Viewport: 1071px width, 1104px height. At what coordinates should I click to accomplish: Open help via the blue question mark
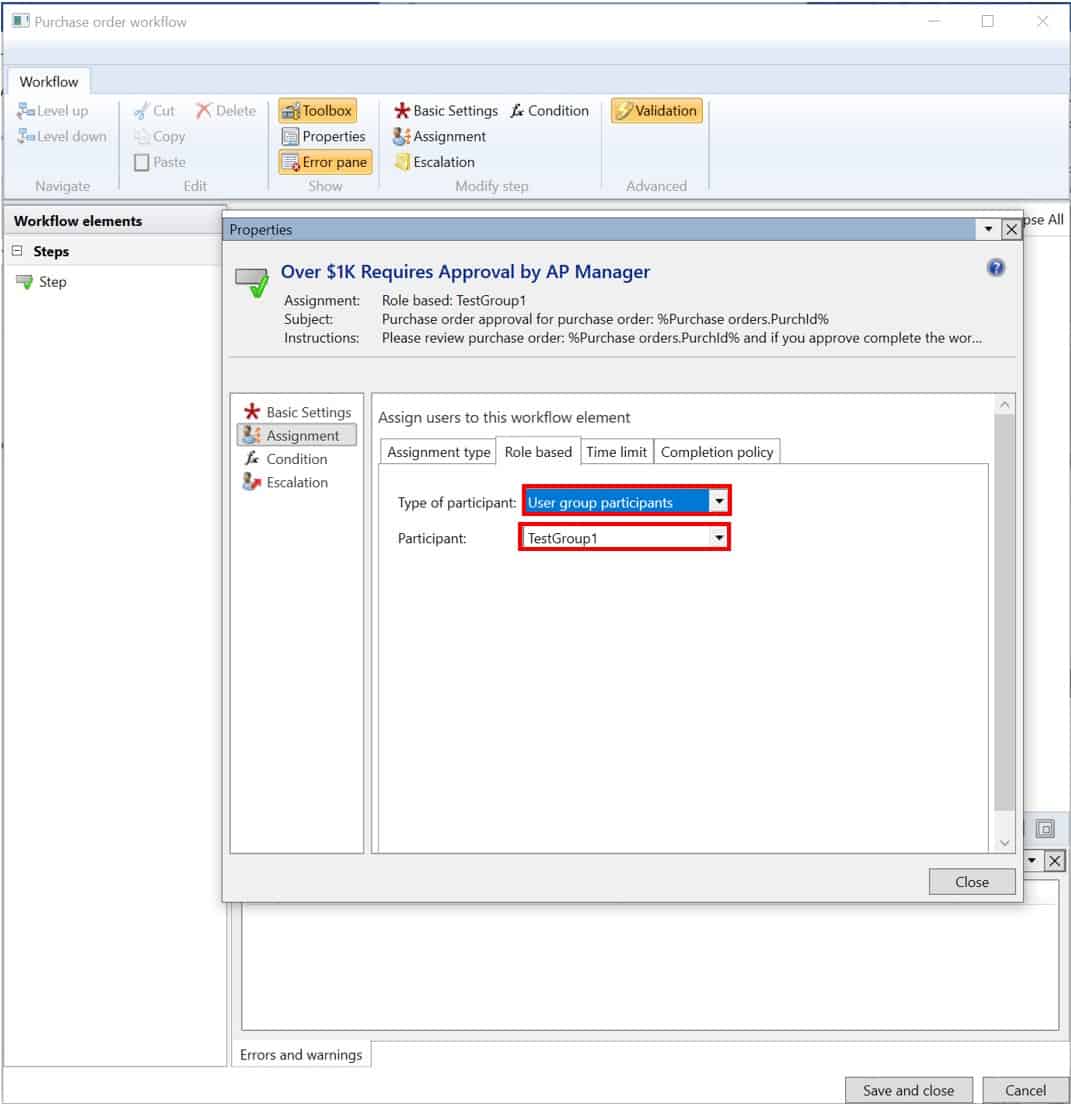[x=996, y=268]
